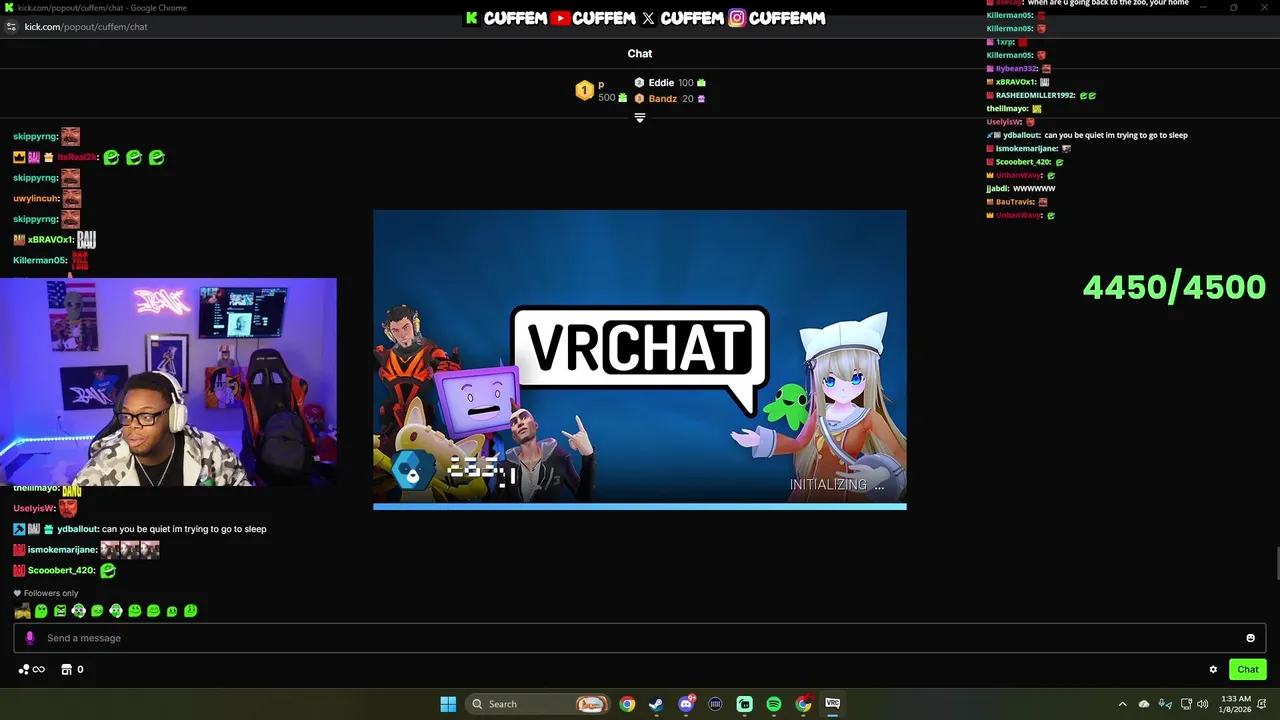This screenshot has height=720, width=1280.
Task: Open Discord from the taskbar
Action: point(686,704)
